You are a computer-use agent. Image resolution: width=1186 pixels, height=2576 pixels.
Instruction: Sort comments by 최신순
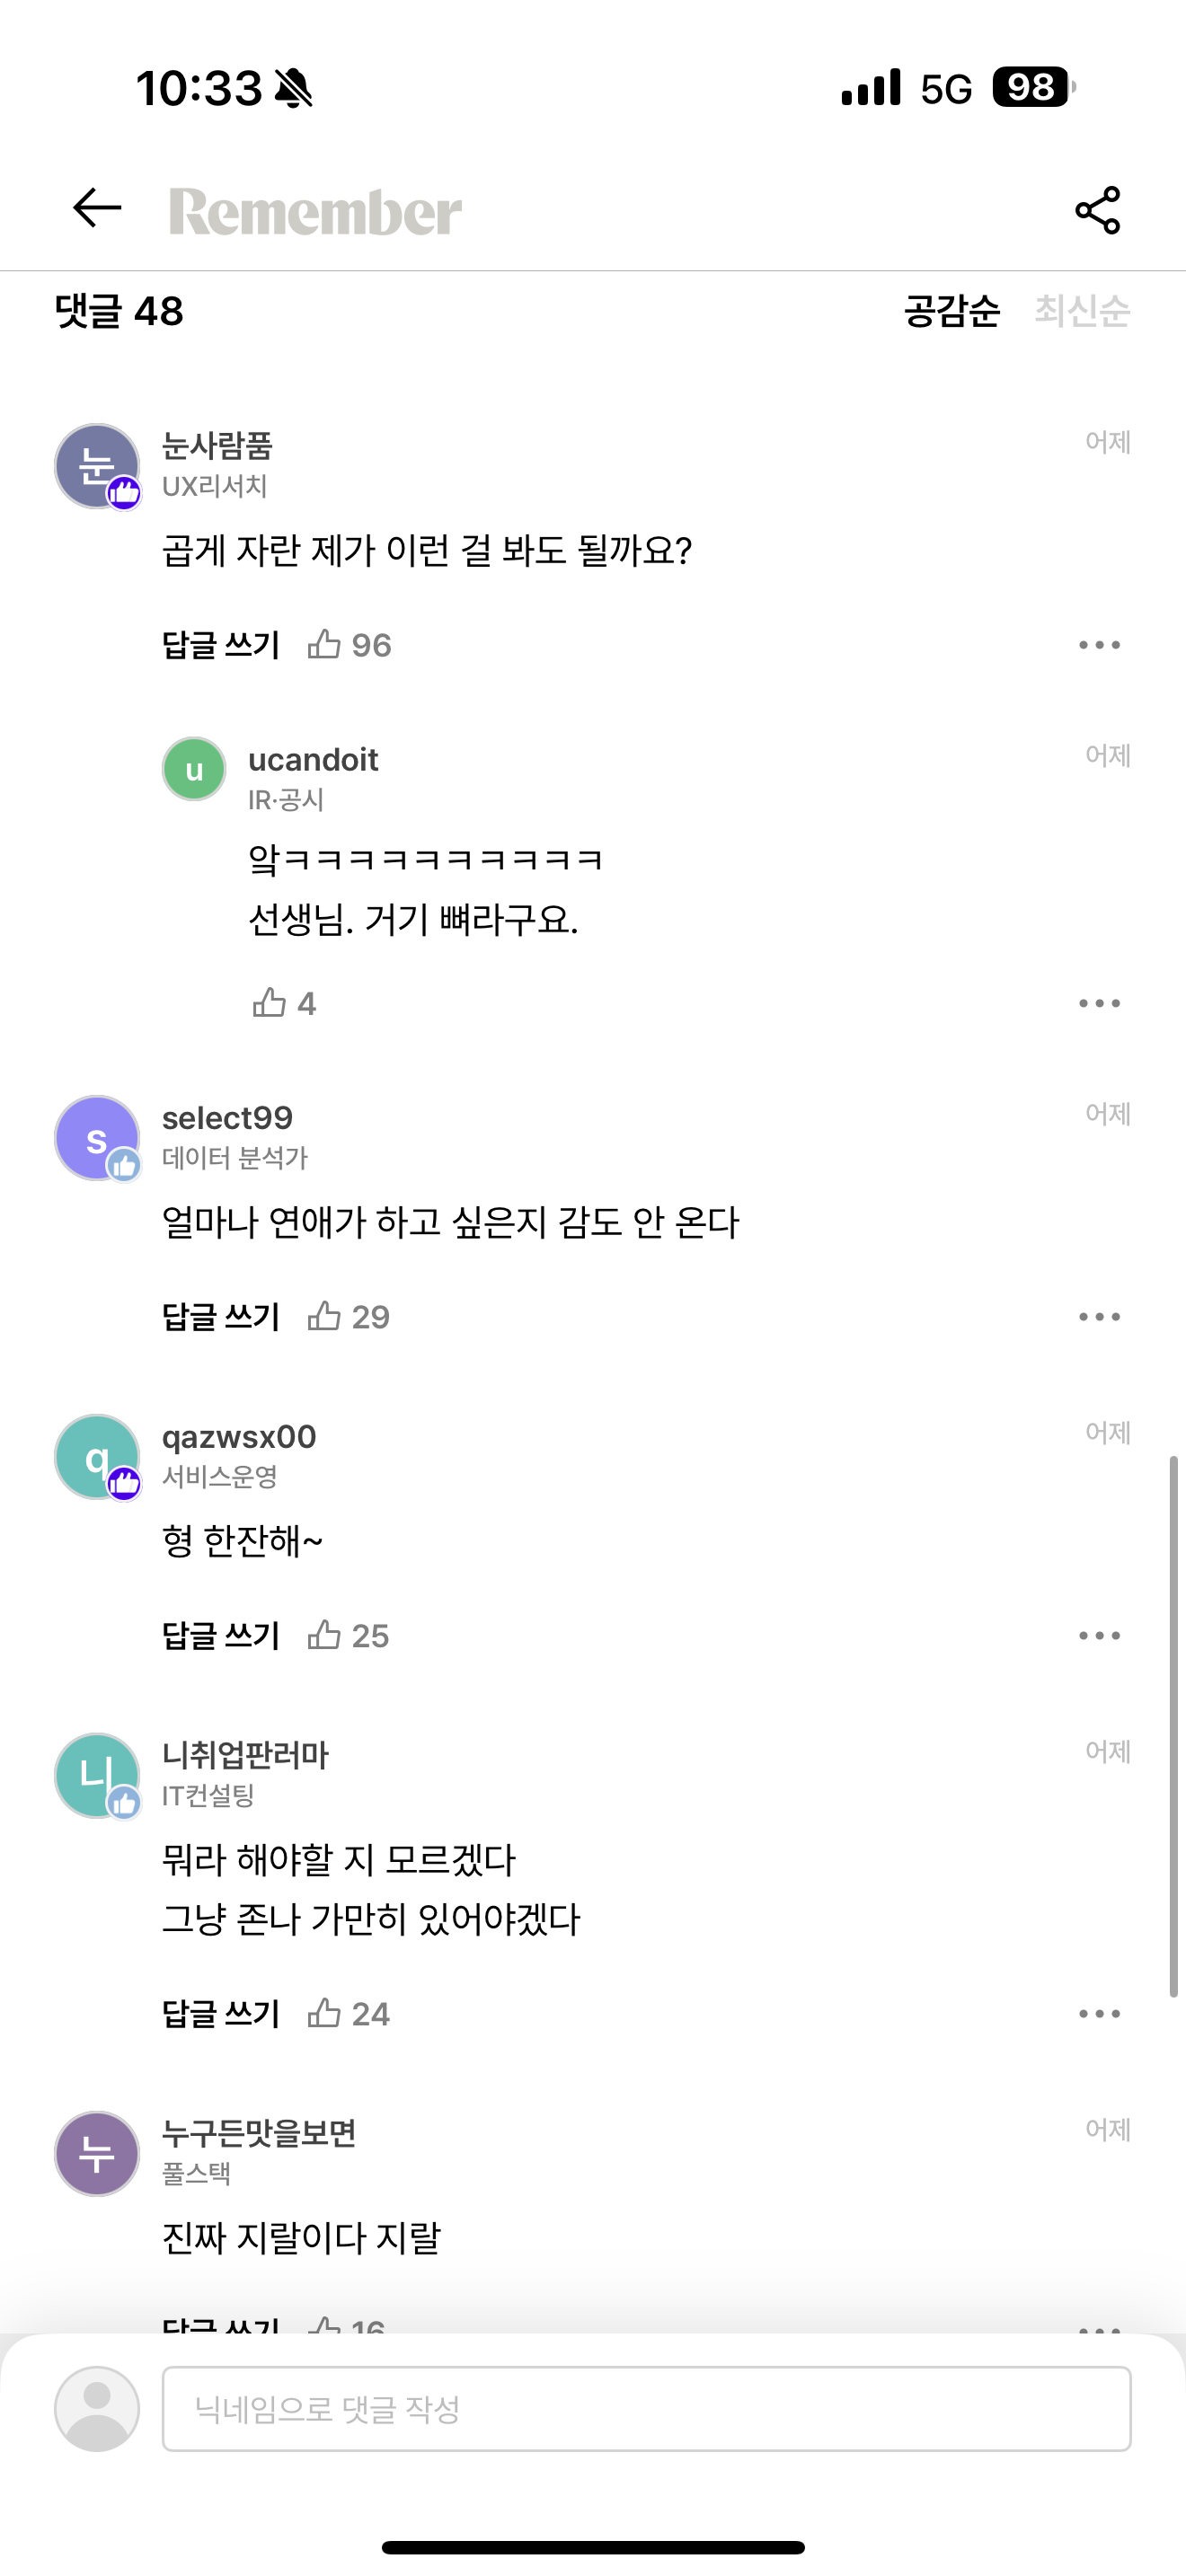[x=1082, y=311]
